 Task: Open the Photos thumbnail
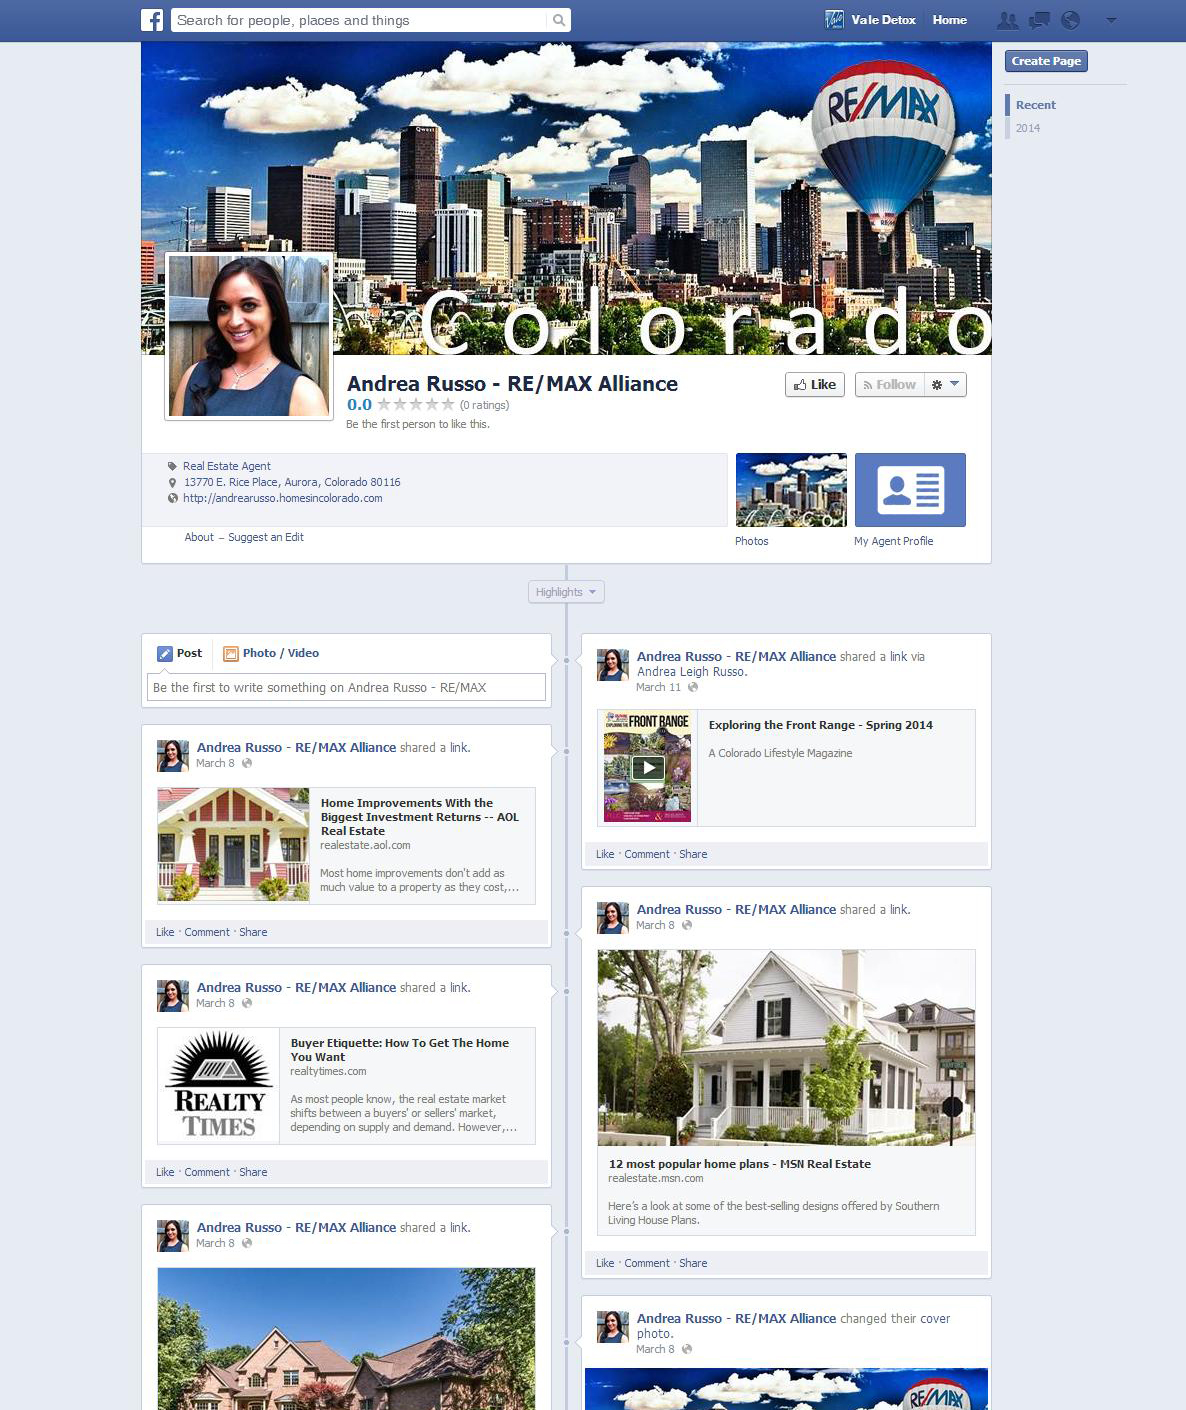(x=791, y=490)
